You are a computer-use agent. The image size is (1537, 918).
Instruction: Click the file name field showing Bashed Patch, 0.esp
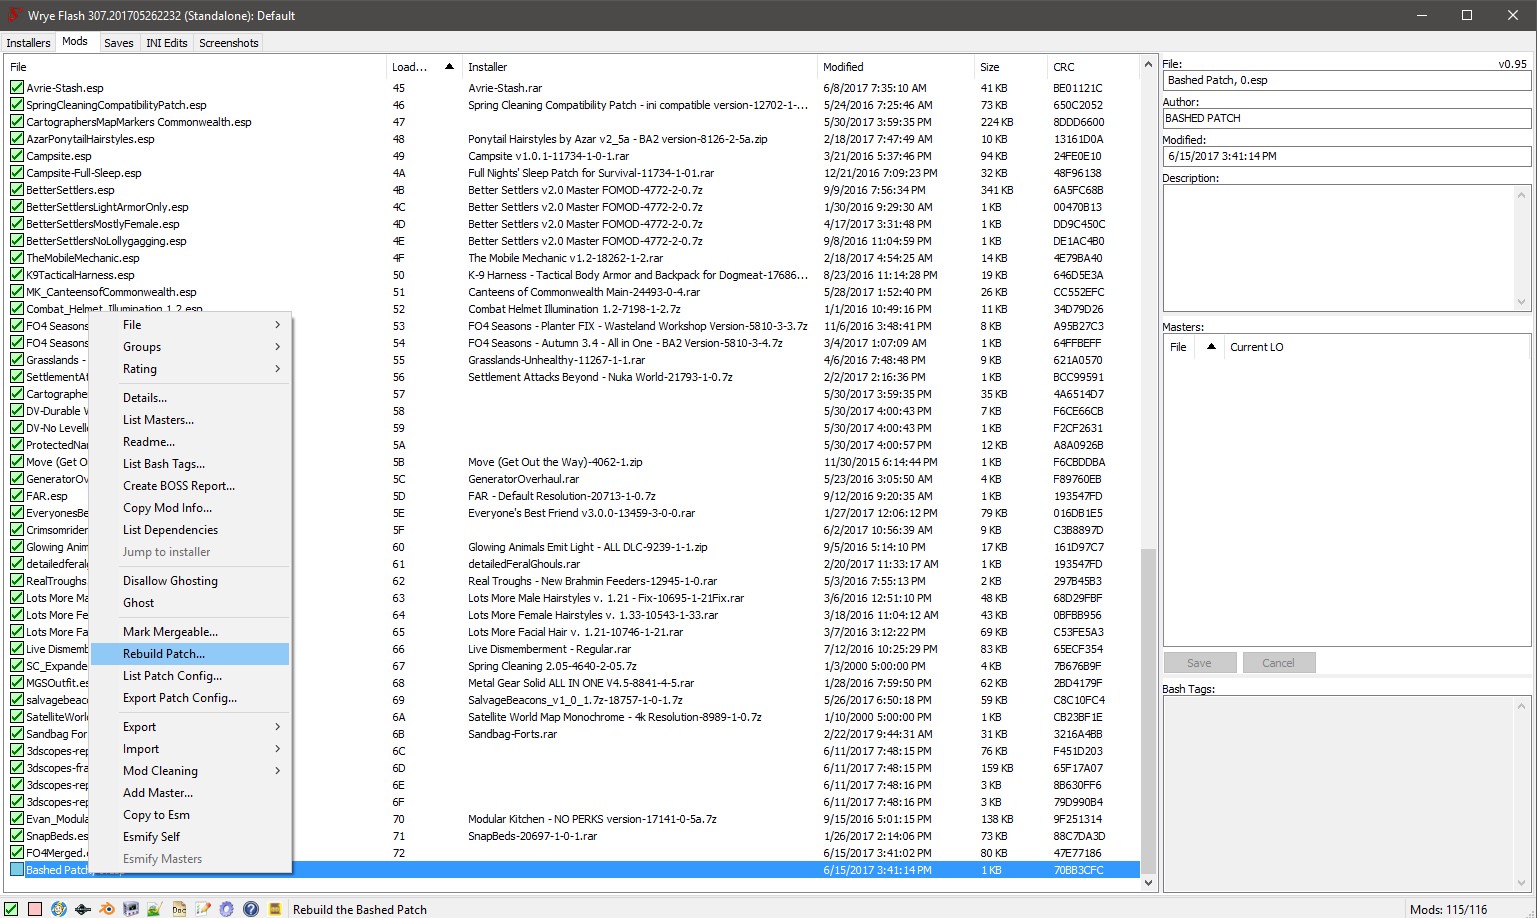(1346, 80)
